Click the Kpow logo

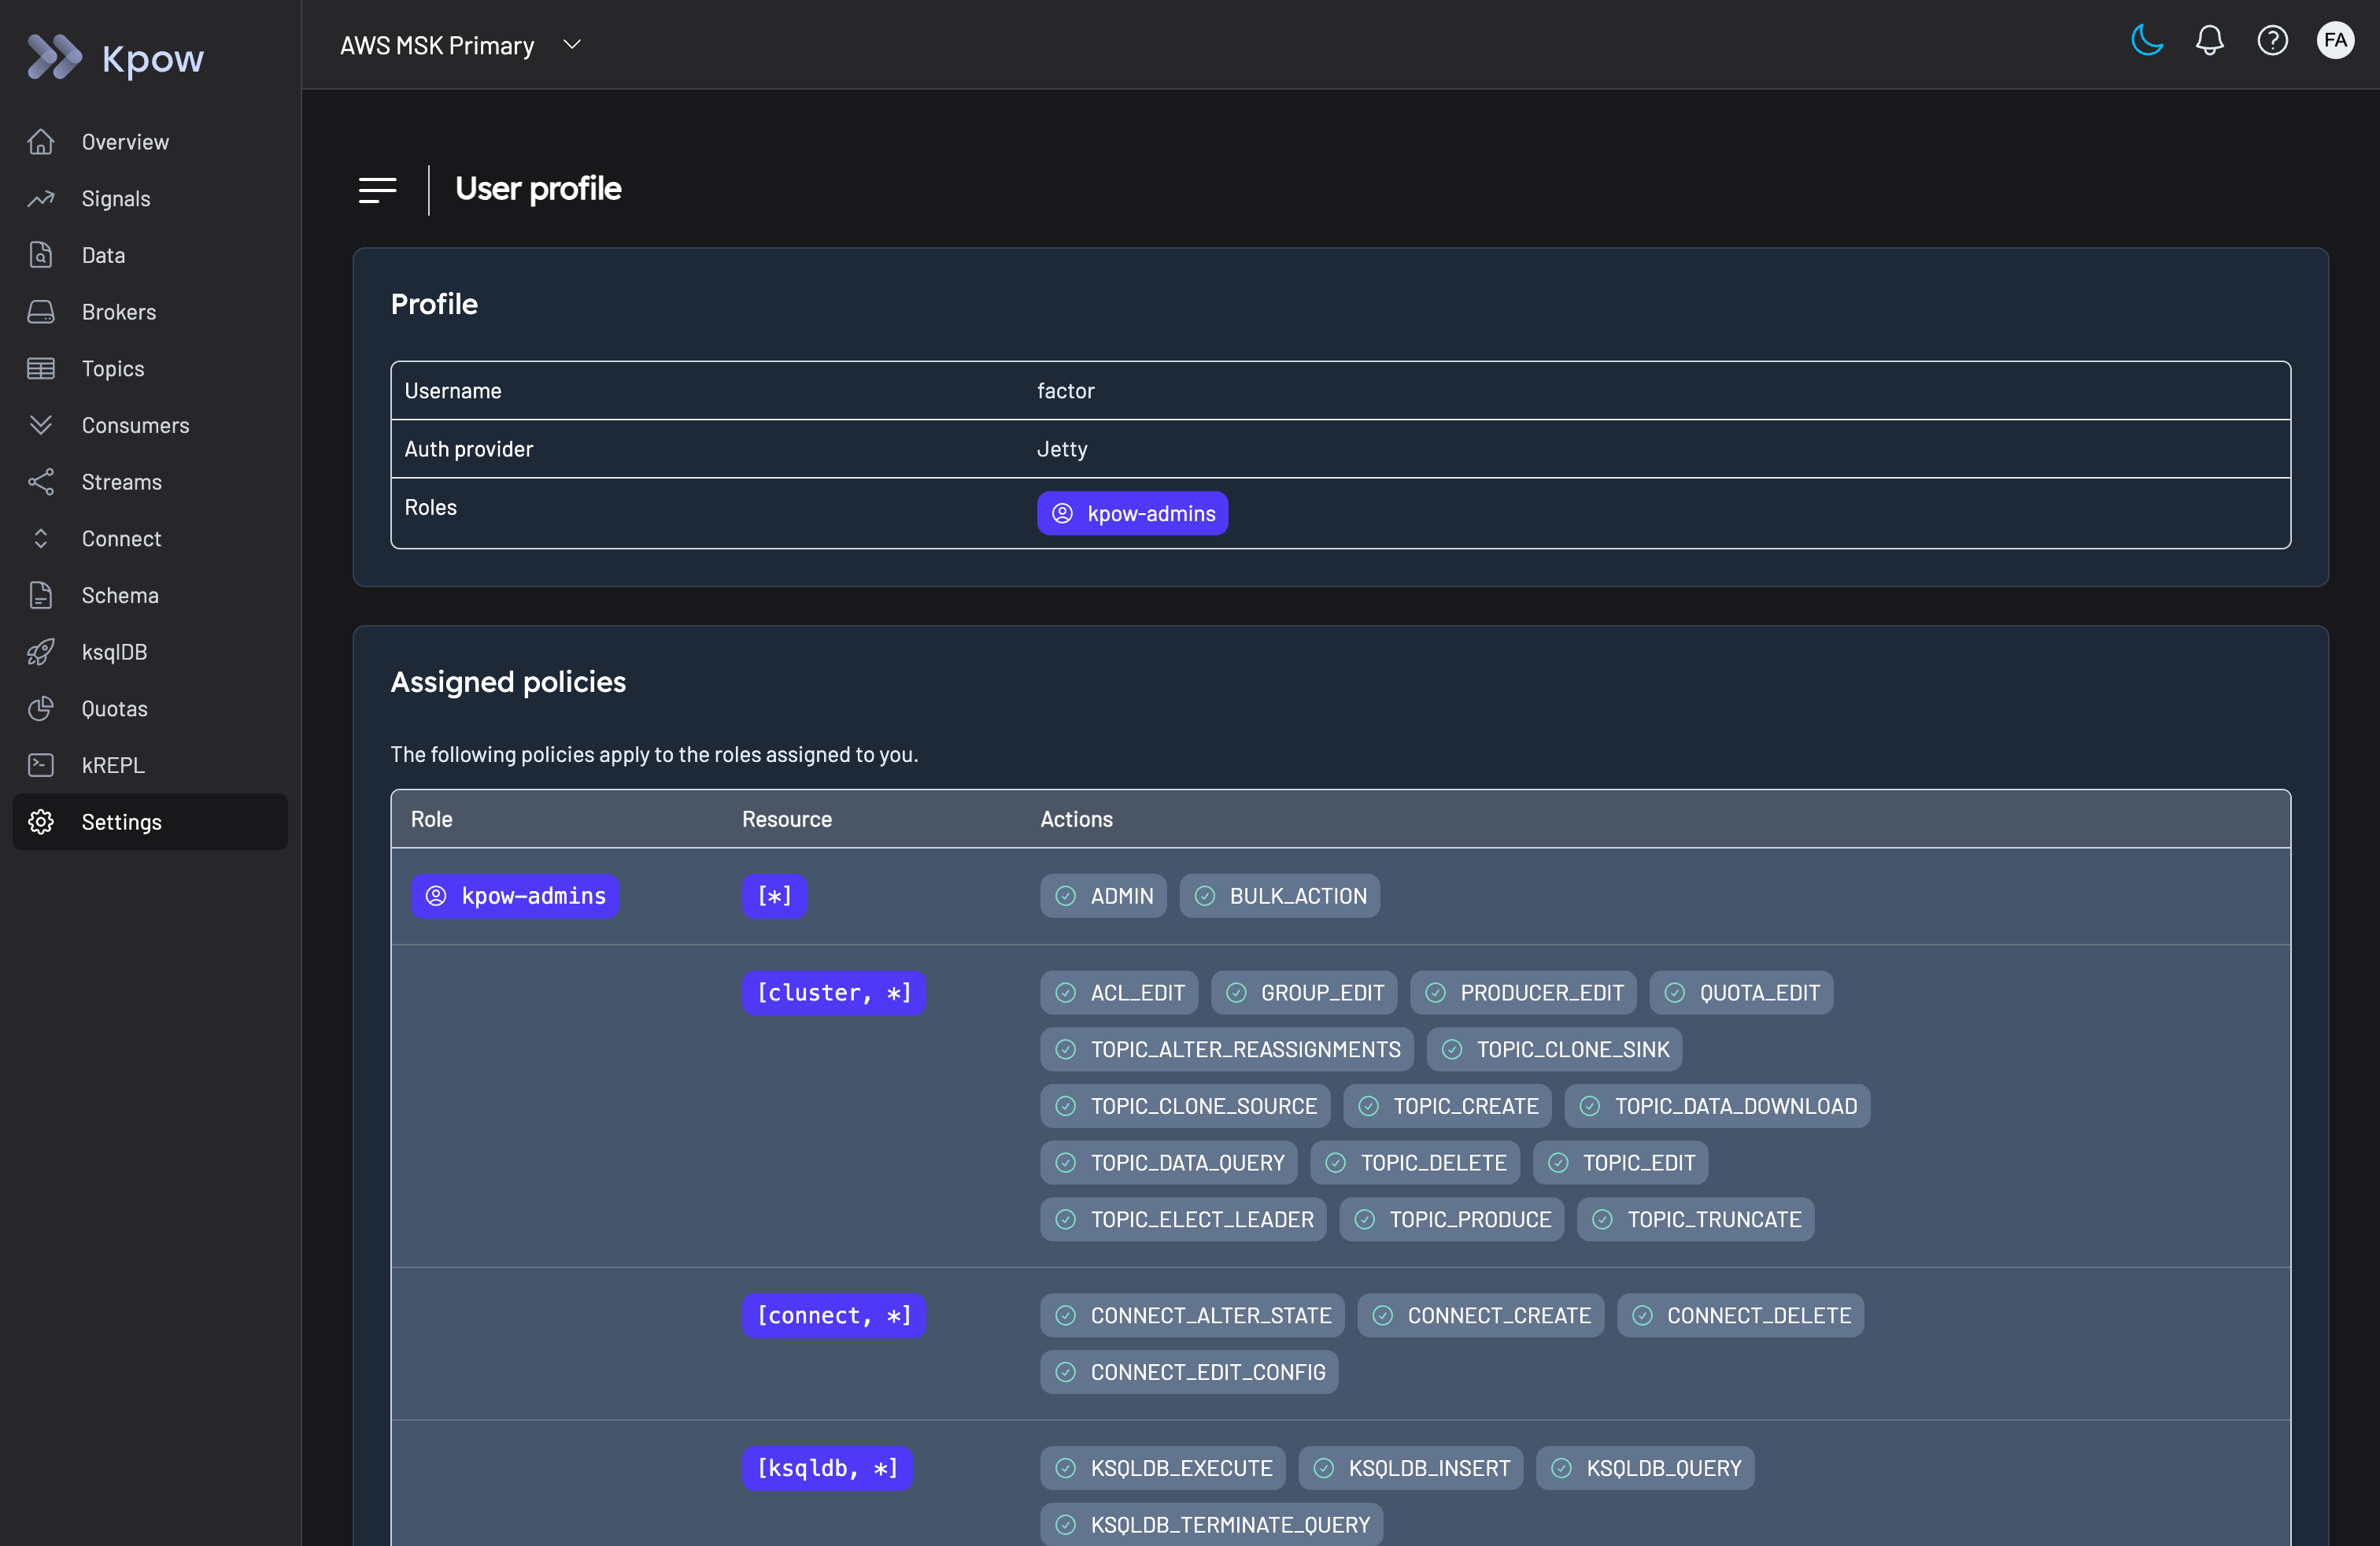coord(115,57)
